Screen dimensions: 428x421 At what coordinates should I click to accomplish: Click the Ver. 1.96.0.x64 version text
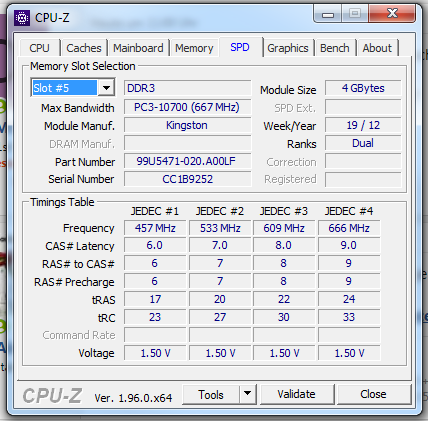[133, 398]
